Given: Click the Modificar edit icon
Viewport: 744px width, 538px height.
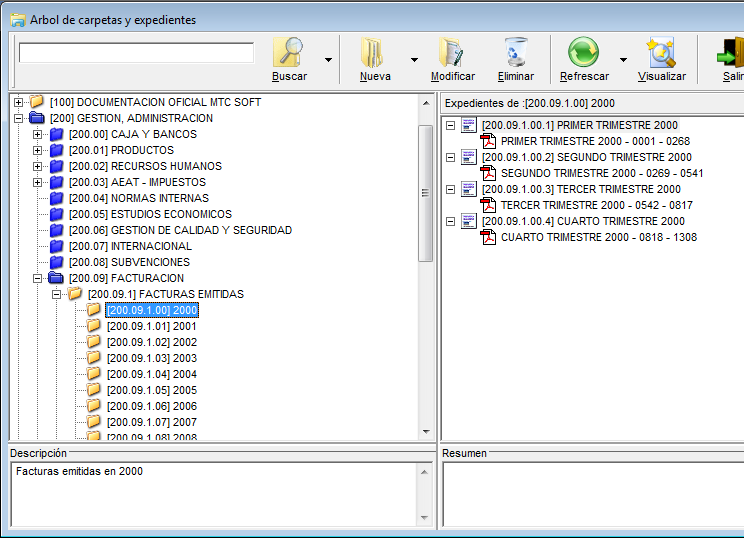Looking at the screenshot, I should 452,52.
